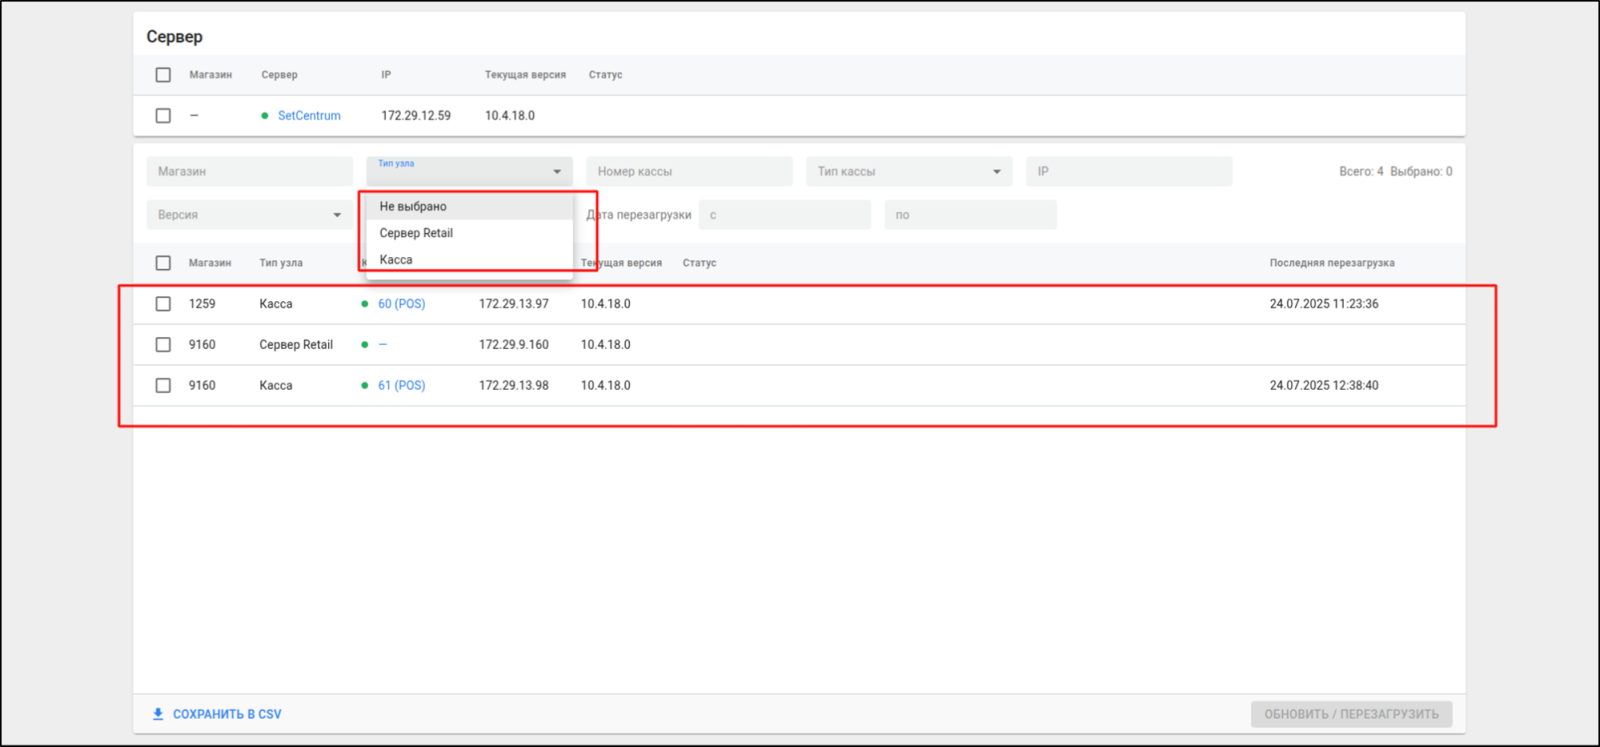Choose Сервер Retail from the dropdown list
The width and height of the screenshot is (1600, 747).
[416, 233]
